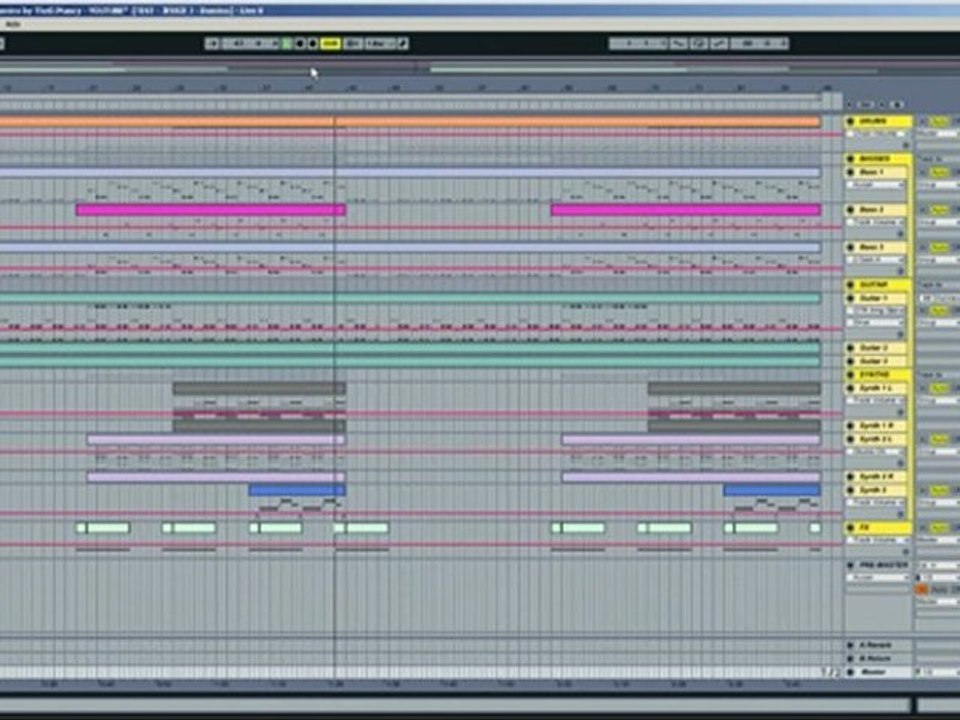Unfold the Guitar 3 track
This screenshot has height=720, width=960.
coord(850,361)
